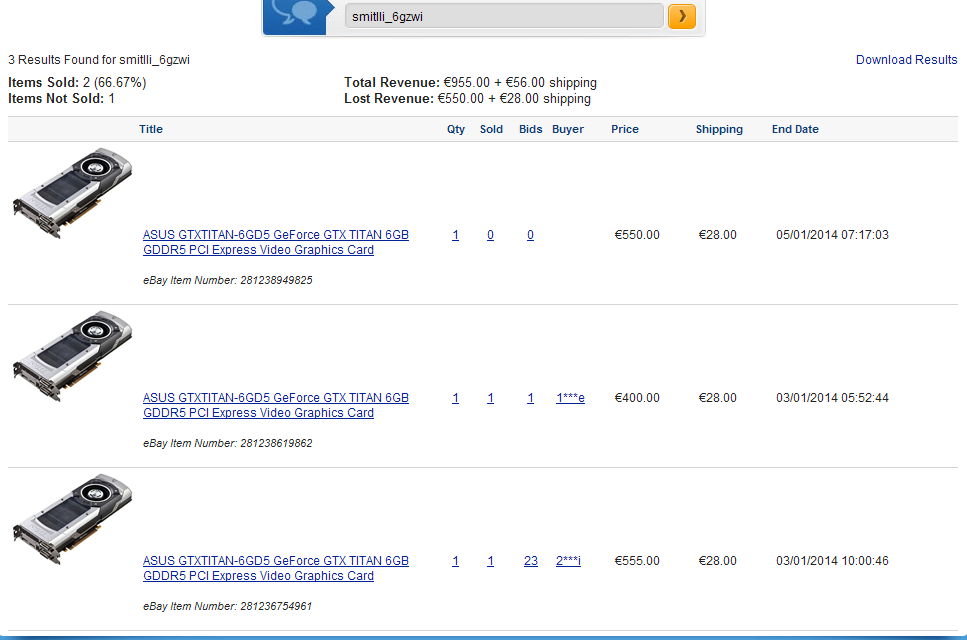This screenshot has width=967, height=640.
Task: Click the Bids count 1 in the €400.00 row
Action: click(x=530, y=398)
